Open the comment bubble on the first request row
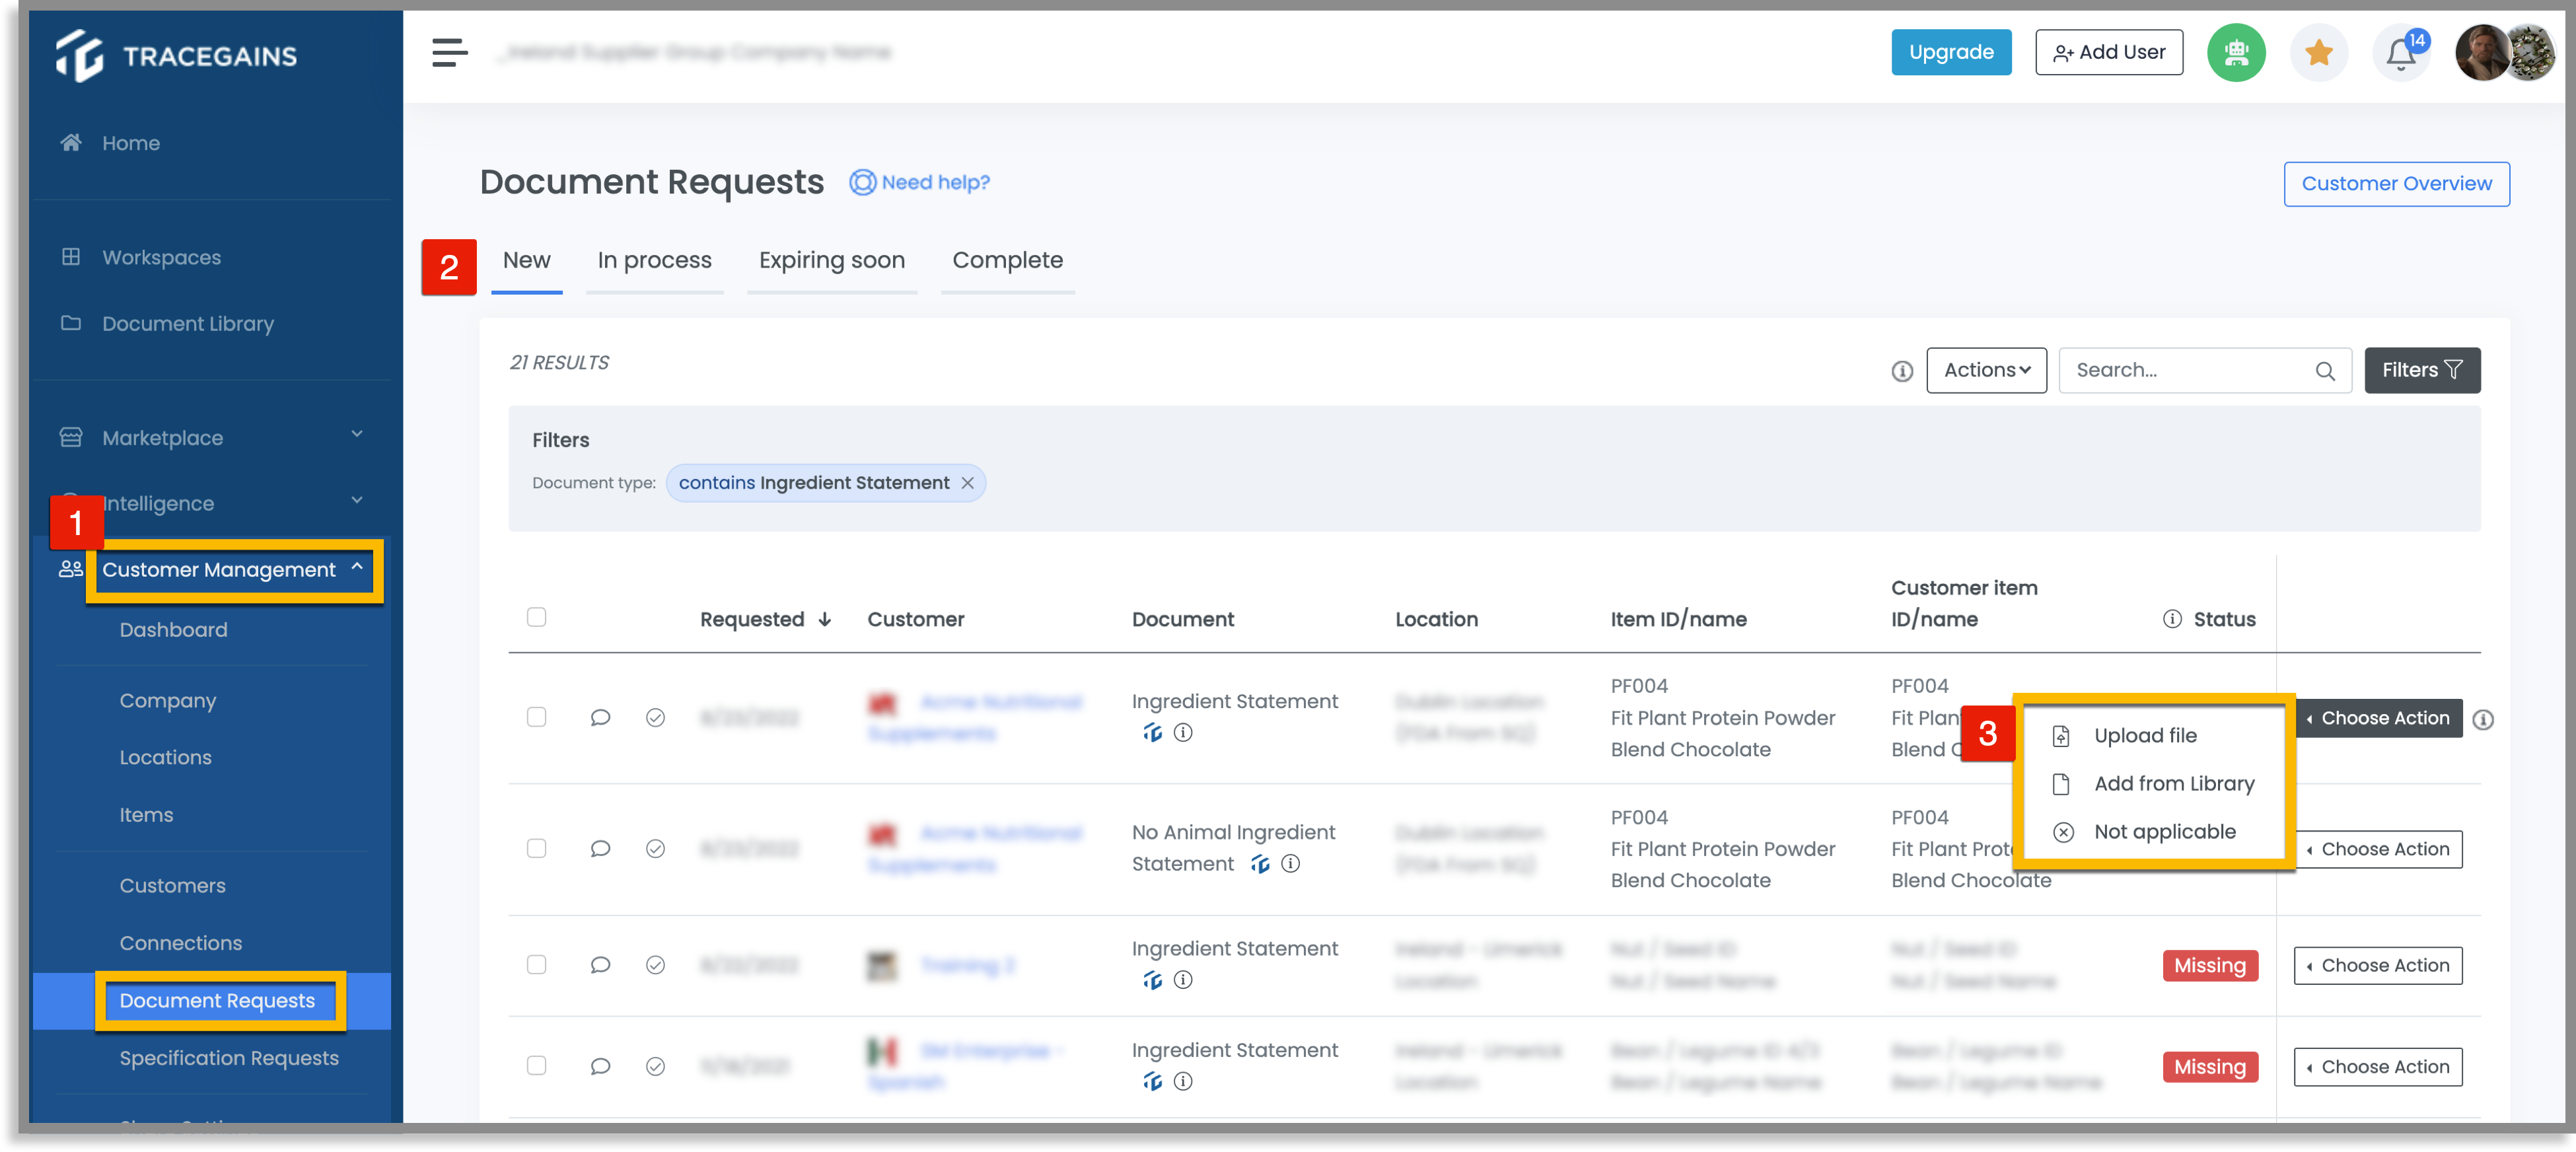Viewport: 2576px width, 1152px height. click(x=600, y=717)
